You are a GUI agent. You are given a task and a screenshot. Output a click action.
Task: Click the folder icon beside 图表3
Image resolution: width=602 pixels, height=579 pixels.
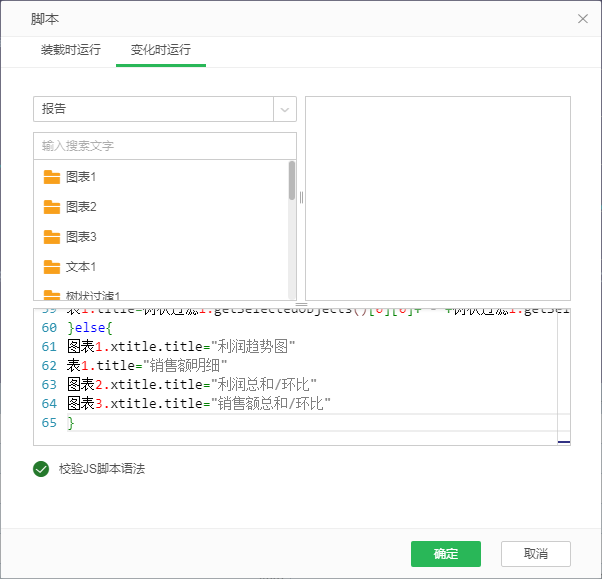(52, 237)
